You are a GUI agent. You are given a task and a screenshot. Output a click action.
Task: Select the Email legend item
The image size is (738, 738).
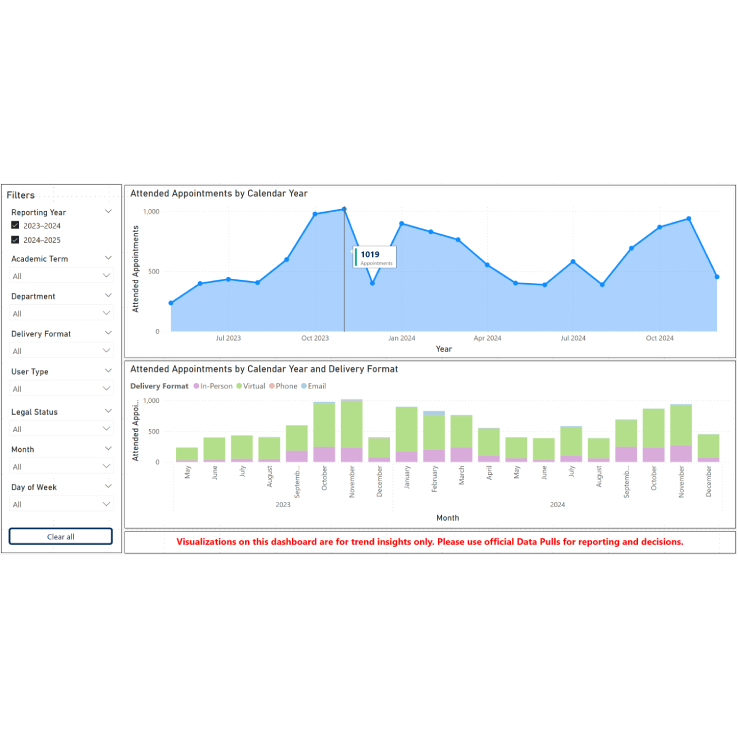point(314,385)
